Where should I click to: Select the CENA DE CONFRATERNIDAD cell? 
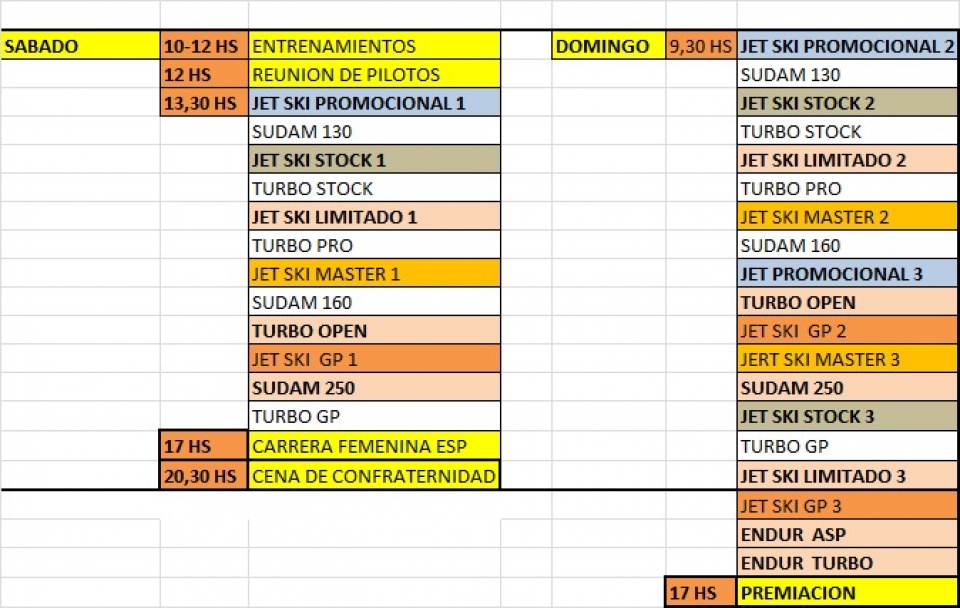[375, 476]
